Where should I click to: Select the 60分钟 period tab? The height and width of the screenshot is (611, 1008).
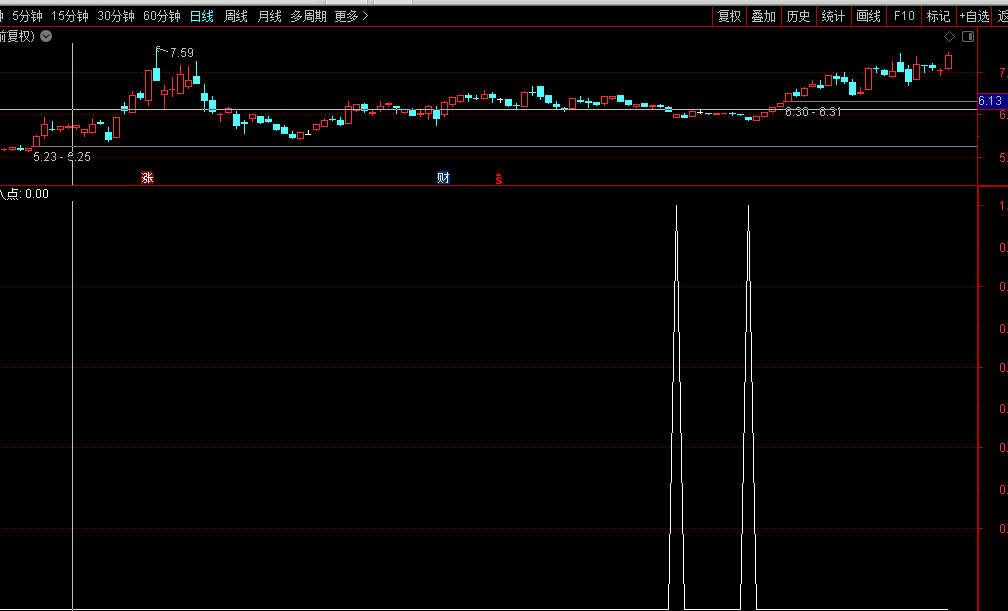[x=162, y=16]
